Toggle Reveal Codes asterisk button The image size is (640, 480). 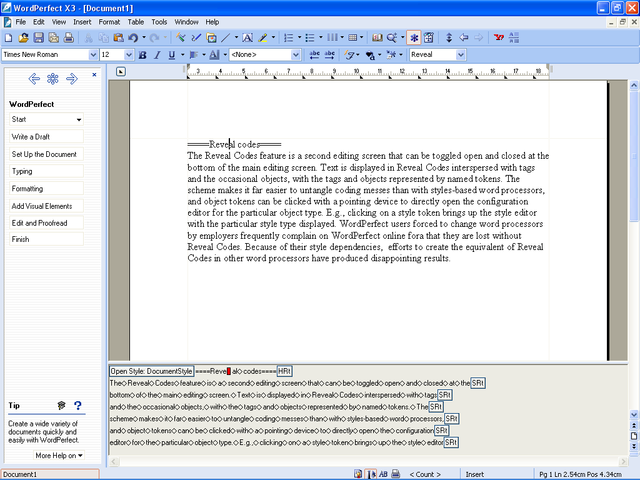414,38
